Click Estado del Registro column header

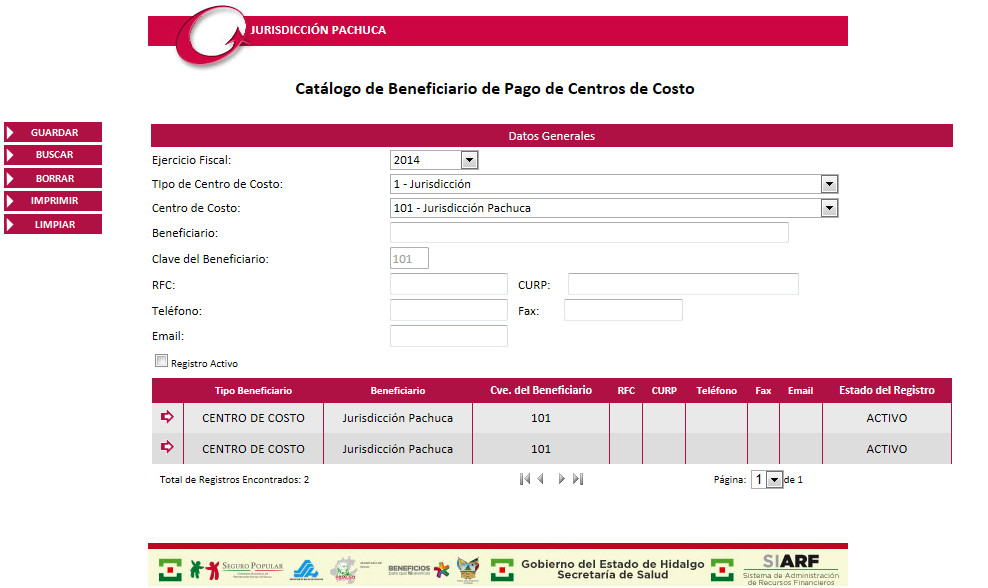(x=887, y=391)
